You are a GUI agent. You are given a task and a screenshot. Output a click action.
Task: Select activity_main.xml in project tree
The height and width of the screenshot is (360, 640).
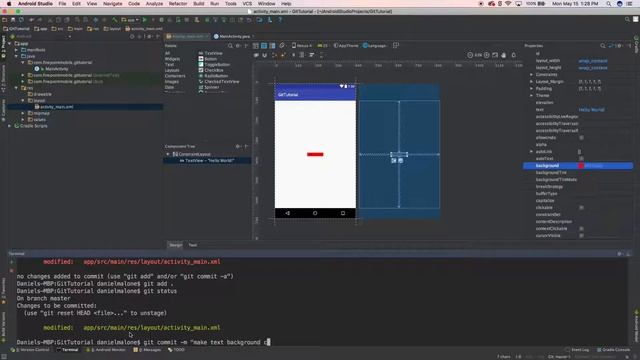[x=56, y=107]
